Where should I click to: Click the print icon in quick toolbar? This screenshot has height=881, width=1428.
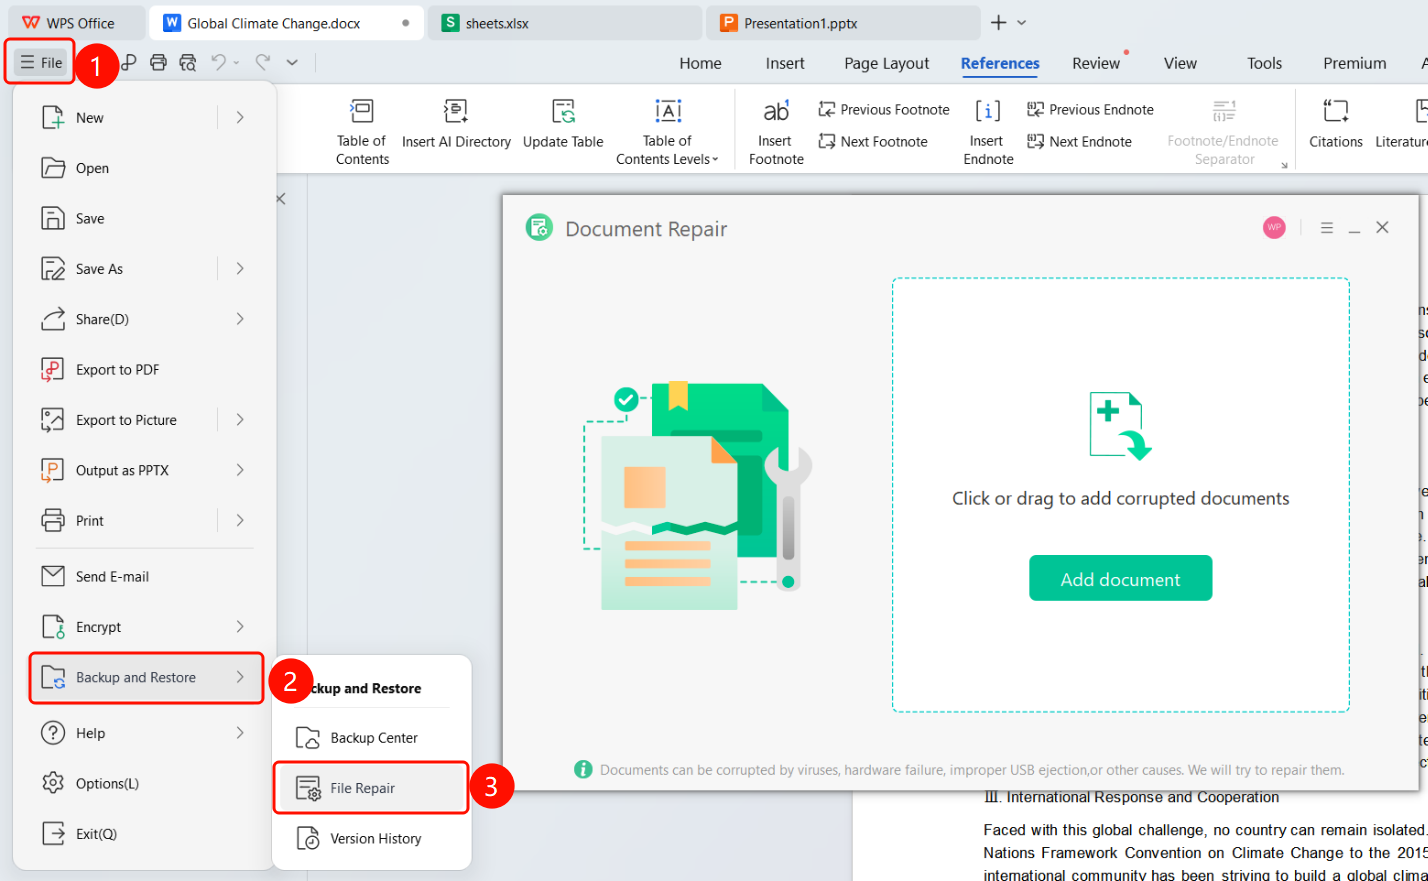[158, 62]
